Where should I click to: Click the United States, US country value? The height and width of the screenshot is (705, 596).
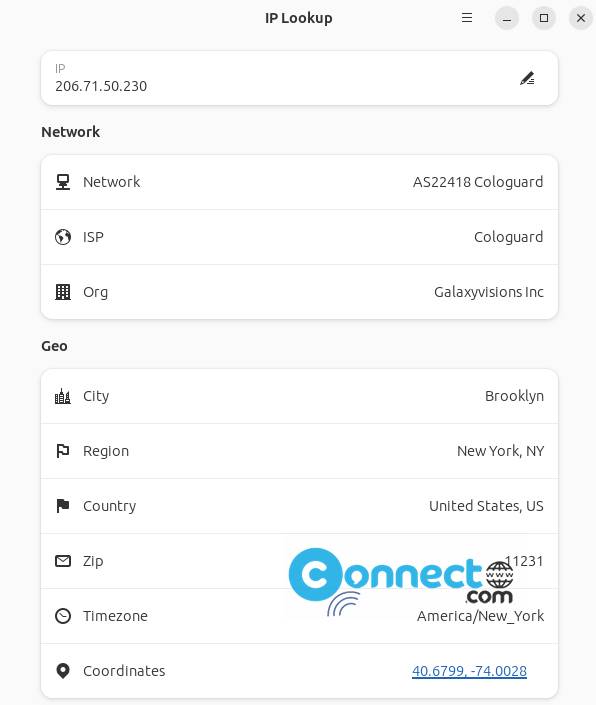tap(486, 506)
